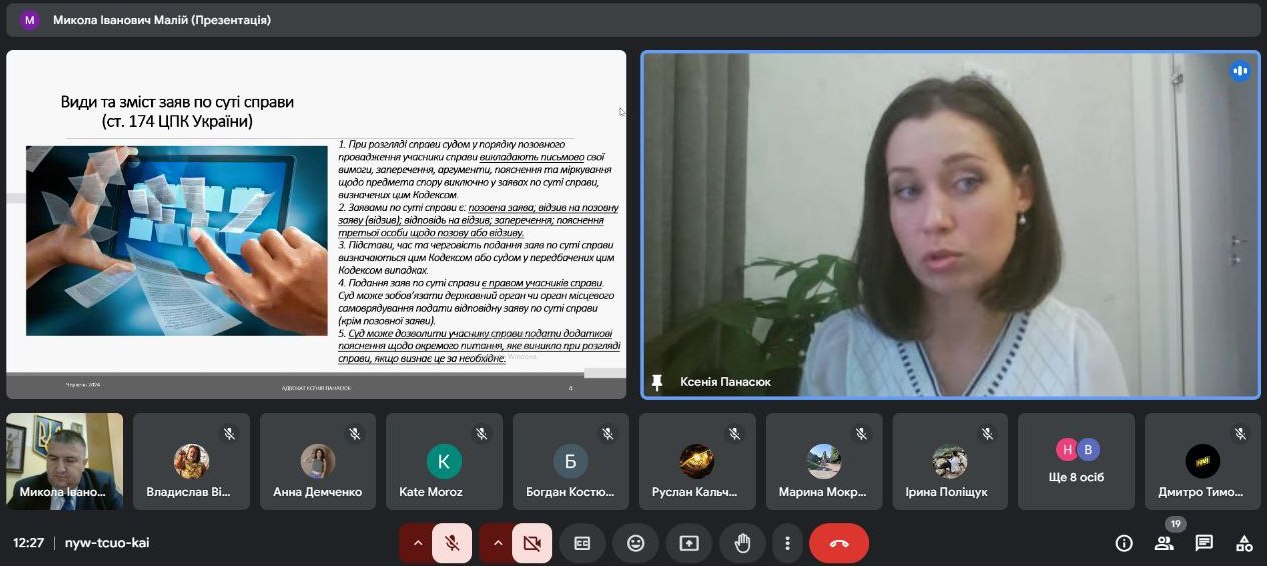Click the pin icon beside Ксенія Панасюк

tap(657, 382)
